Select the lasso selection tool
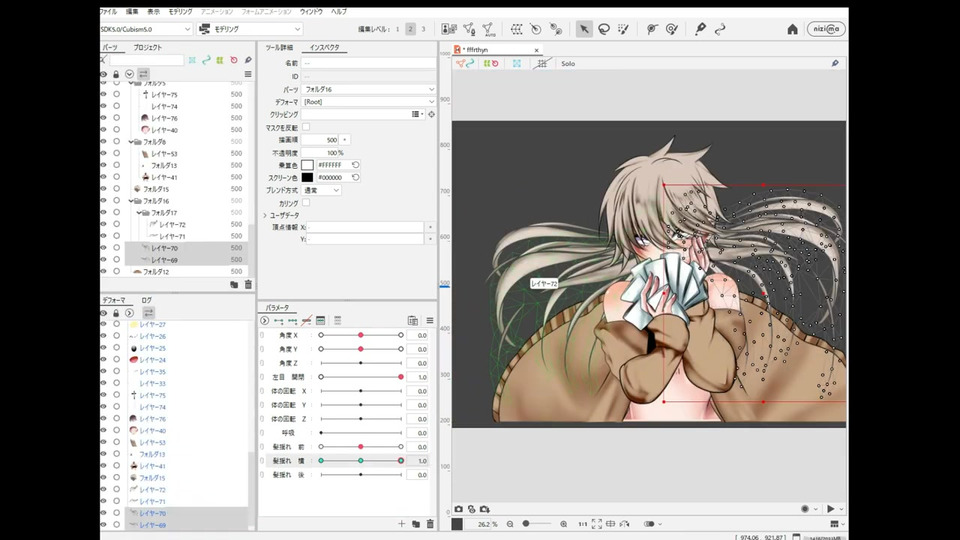 coord(604,29)
